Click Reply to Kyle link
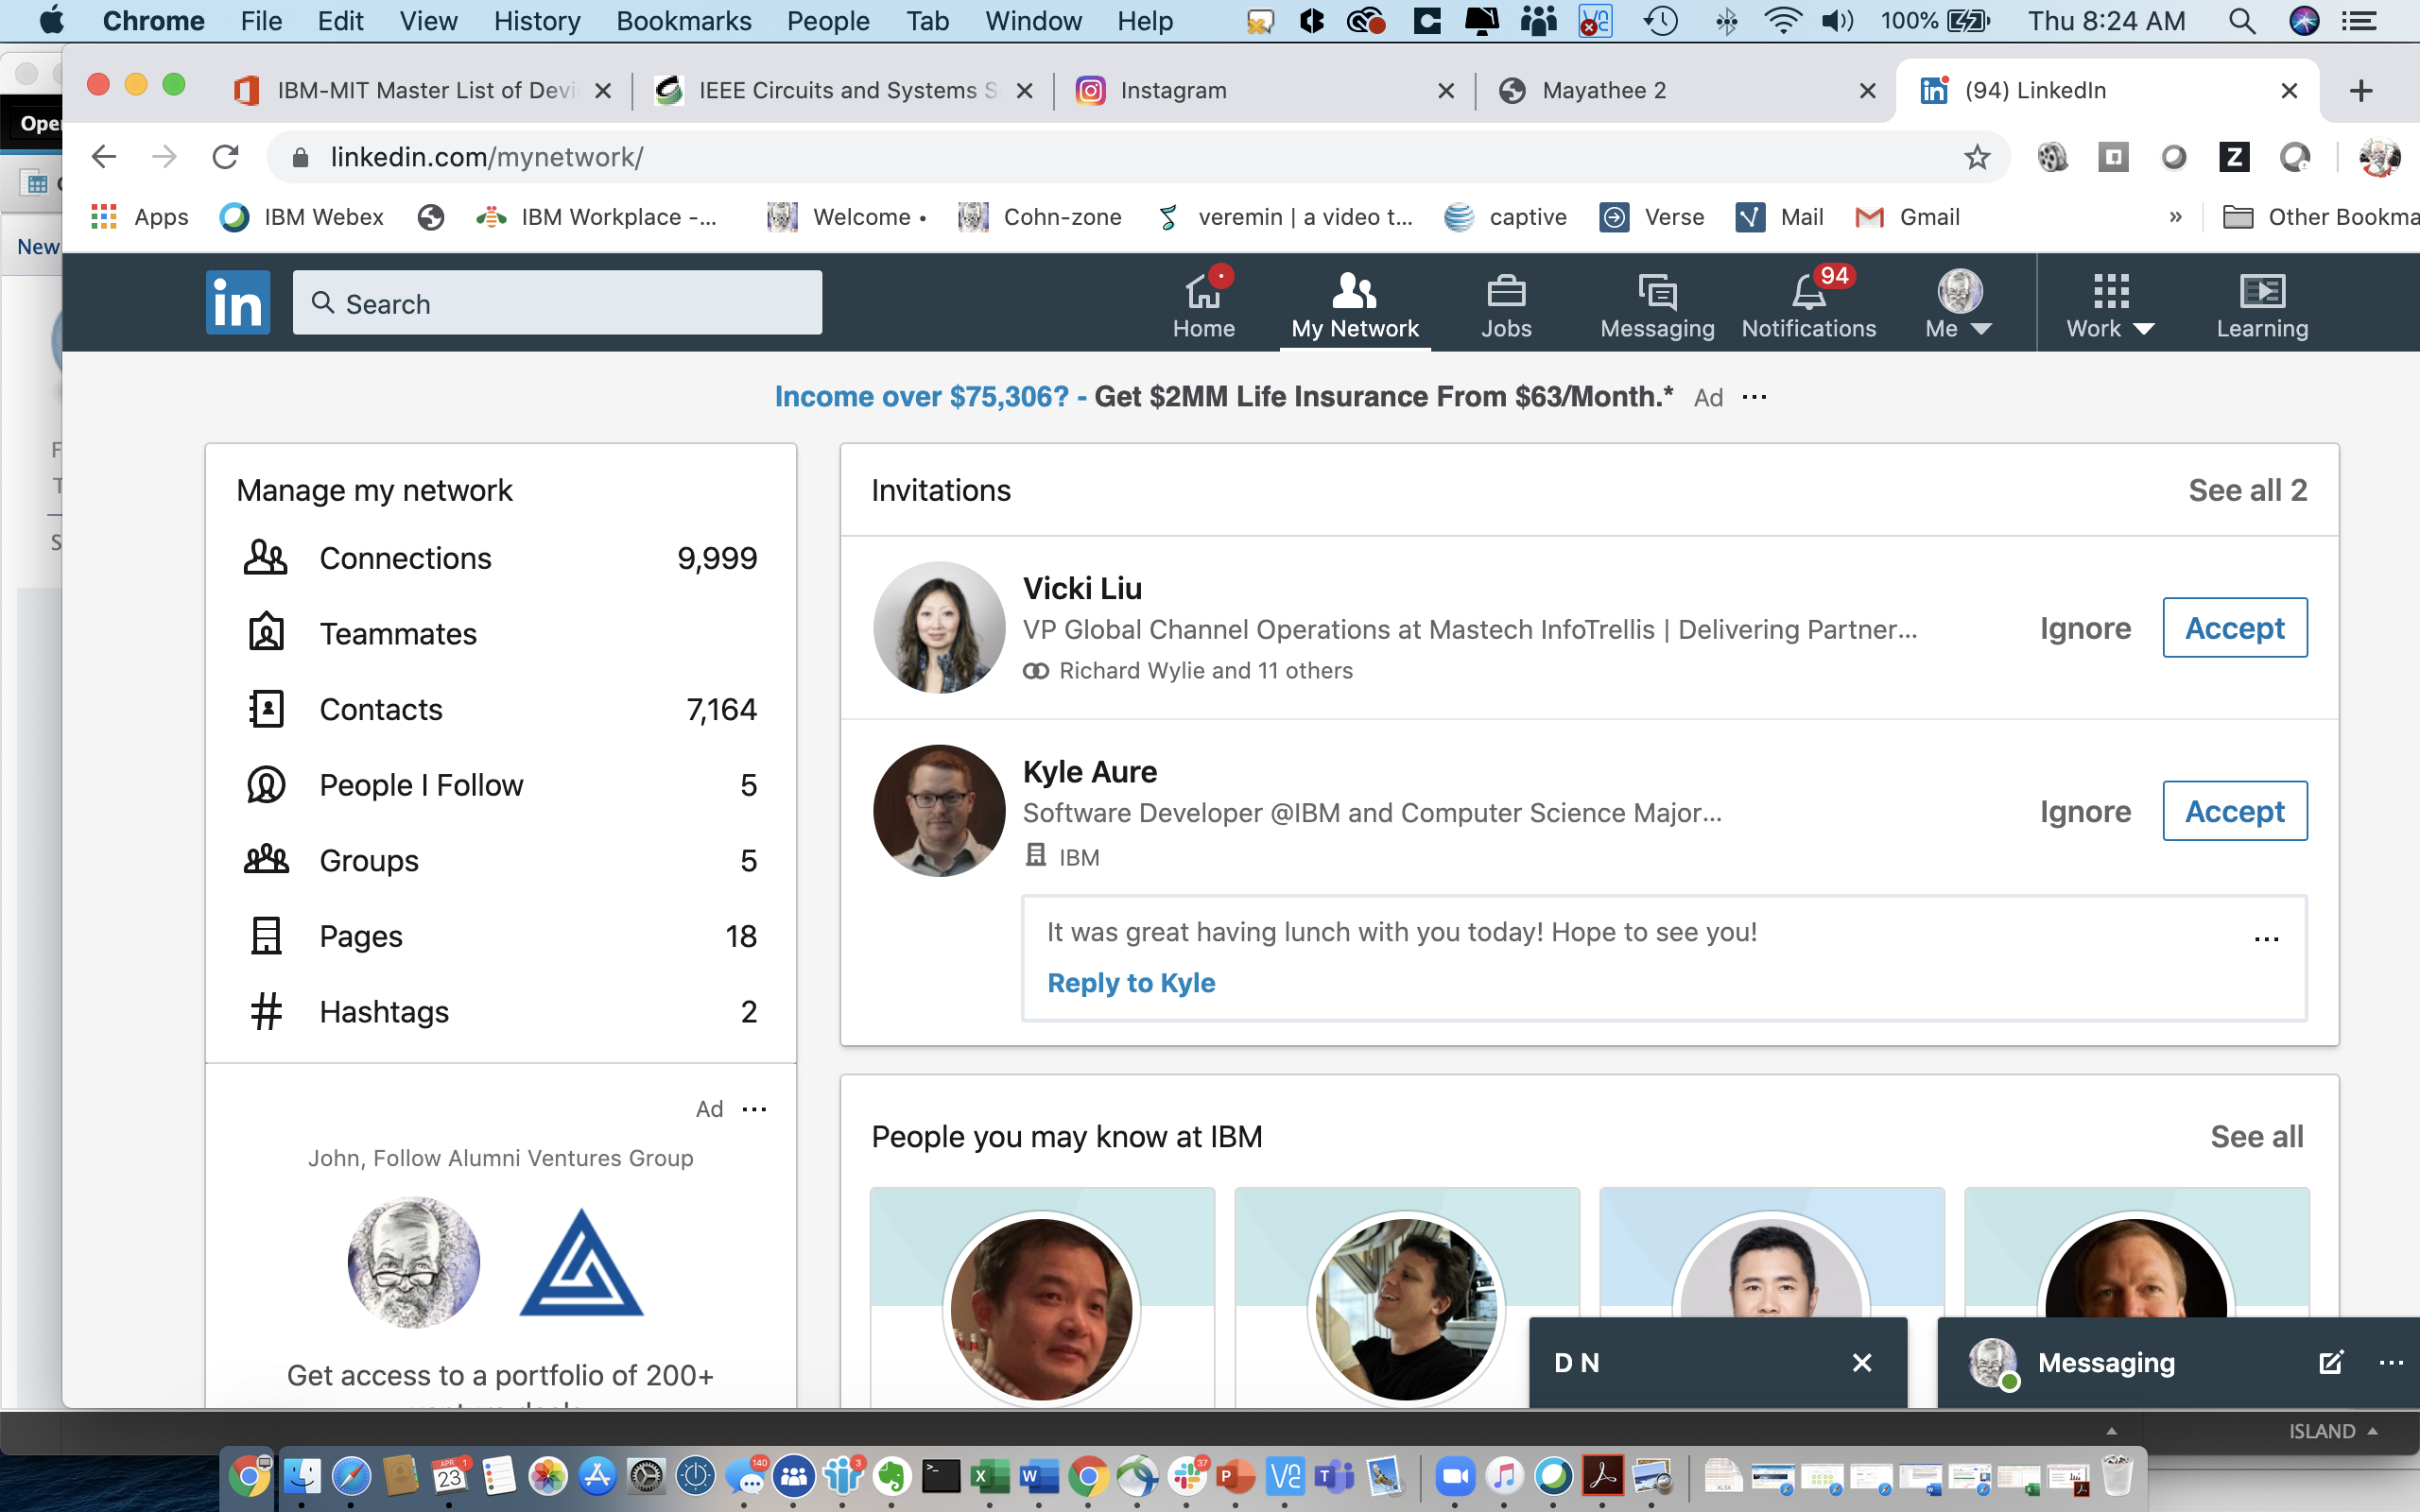Screen dimensions: 2420x1512 tap(1131, 983)
